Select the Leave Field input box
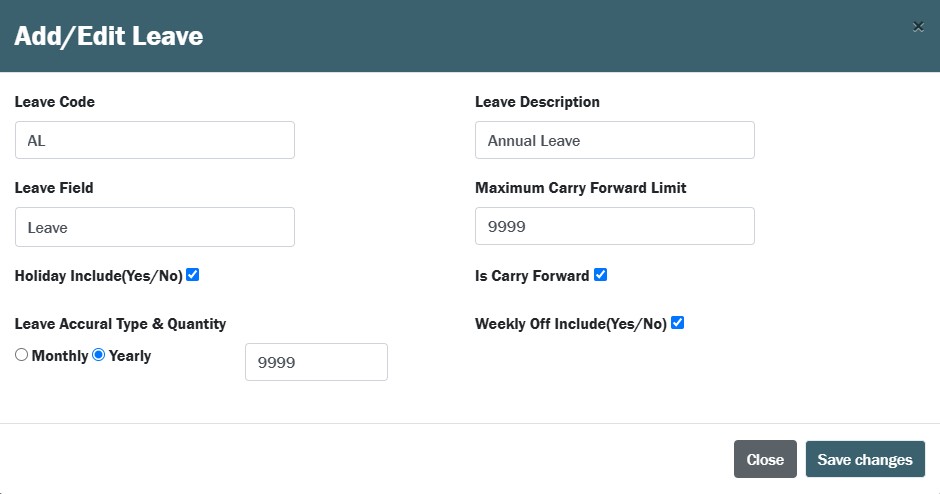 tap(155, 227)
